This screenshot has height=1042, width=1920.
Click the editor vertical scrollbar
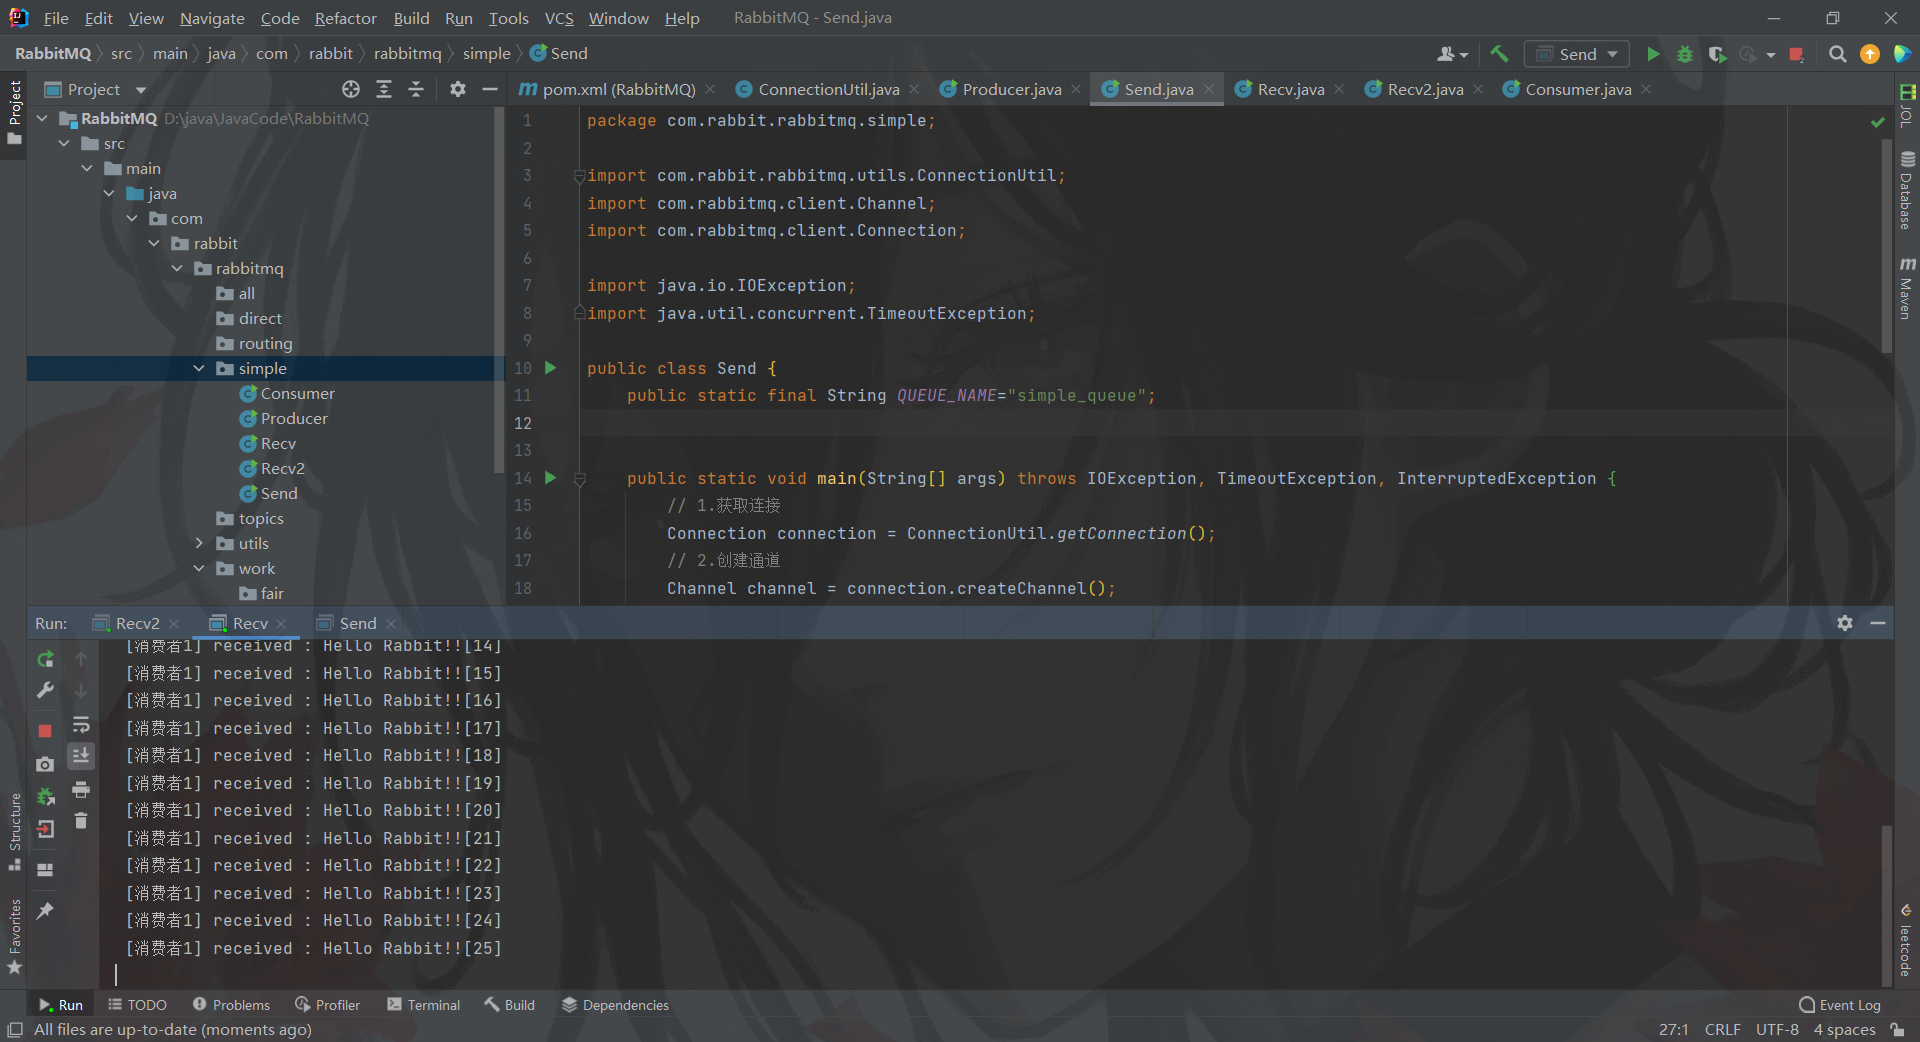(1887, 246)
